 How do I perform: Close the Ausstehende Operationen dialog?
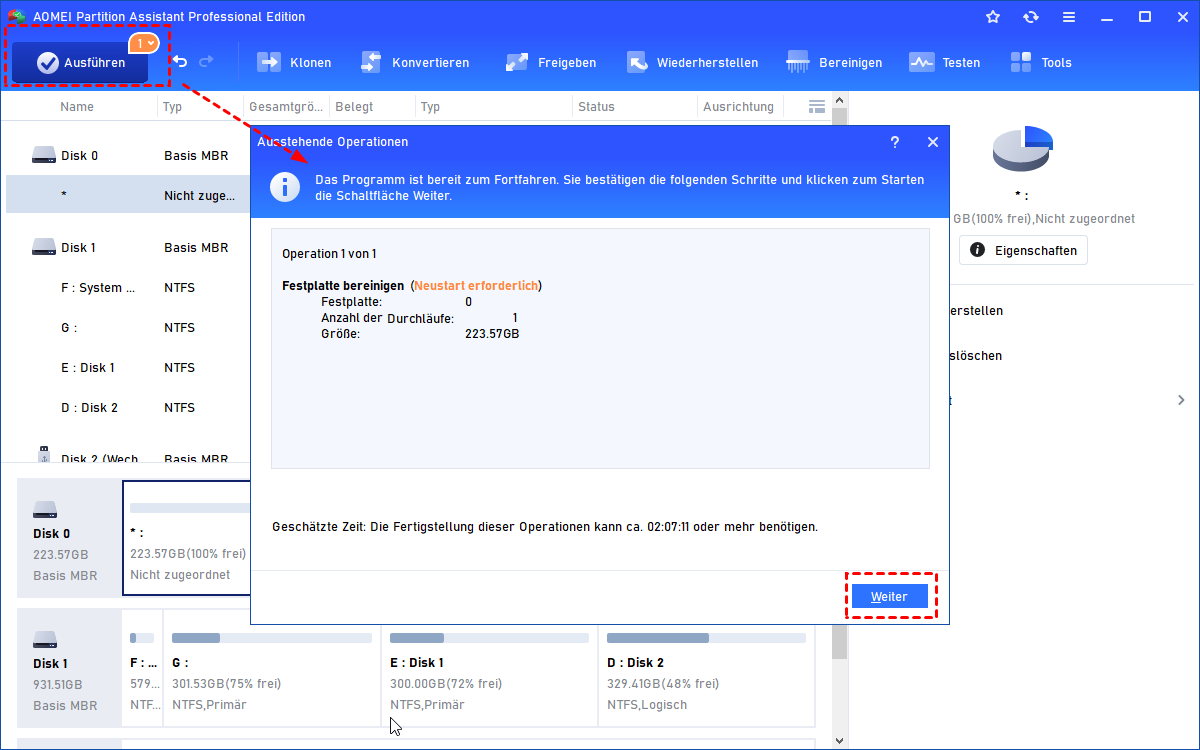coord(933,142)
